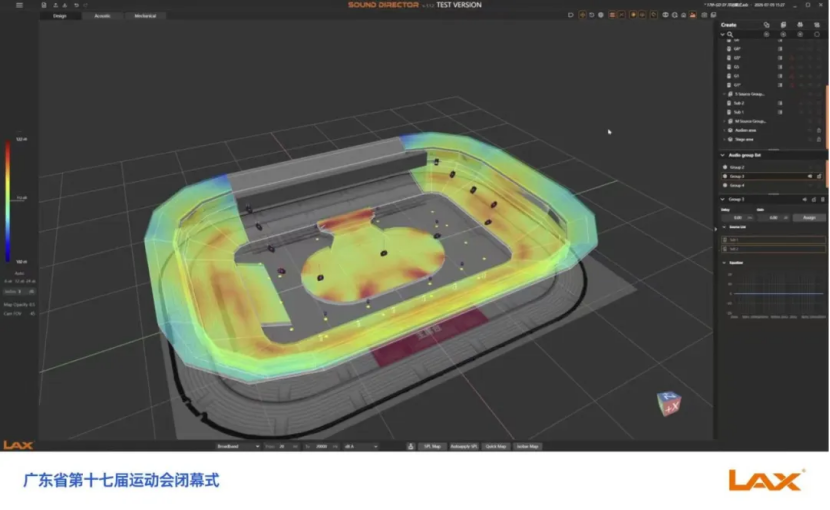
Task: Click the search magnifier in object list
Action: point(730,34)
